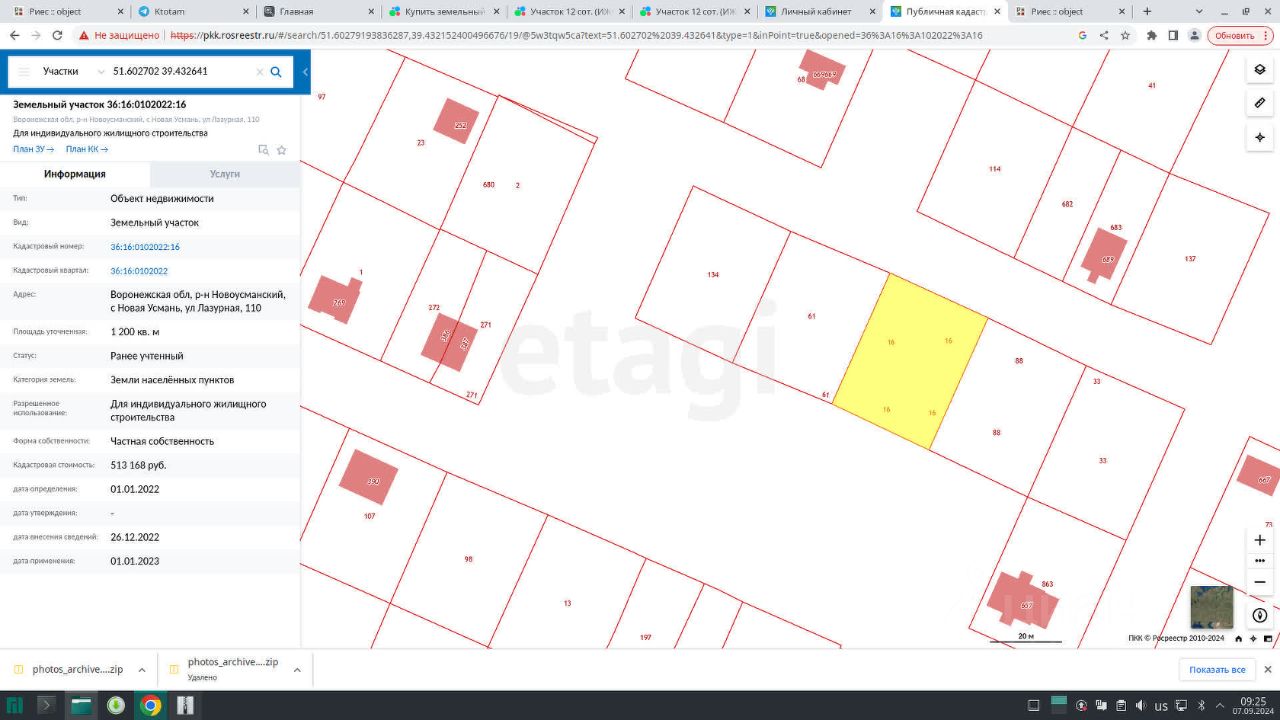Switch to the 'Услуги' tab
Screen dimensions: 1280x720
[225, 174]
